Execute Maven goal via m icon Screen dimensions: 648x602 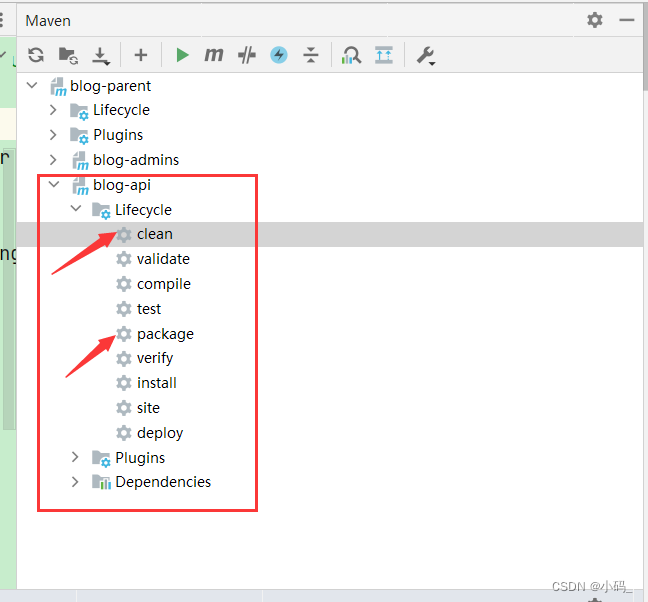214,55
